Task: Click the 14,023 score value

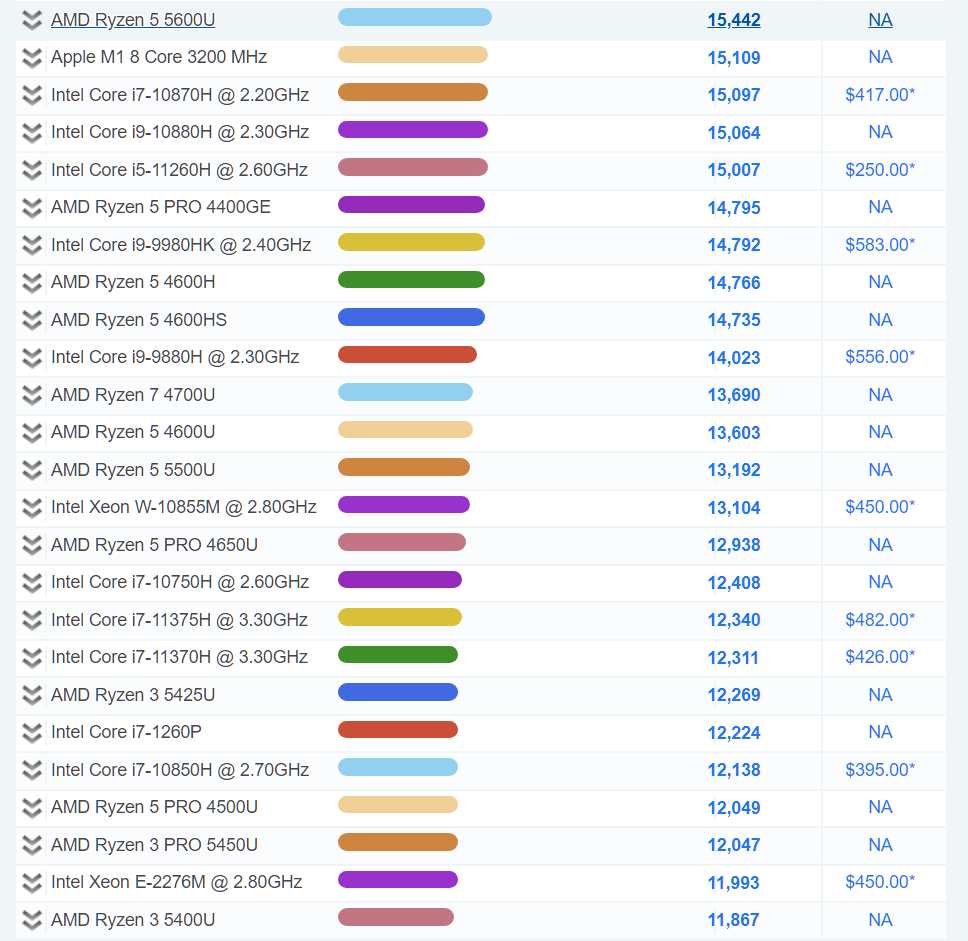Action: click(x=733, y=358)
